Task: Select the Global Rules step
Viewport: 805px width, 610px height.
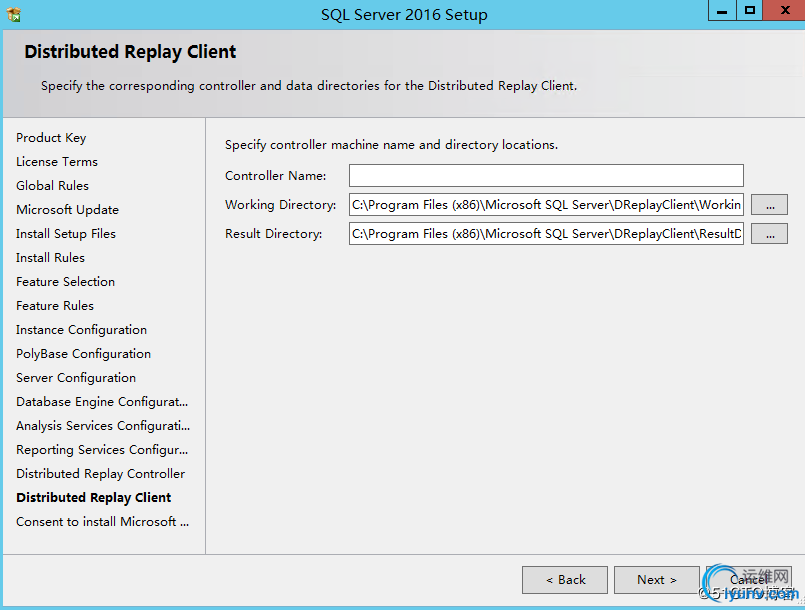Action: pyautogui.click(x=52, y=186)
